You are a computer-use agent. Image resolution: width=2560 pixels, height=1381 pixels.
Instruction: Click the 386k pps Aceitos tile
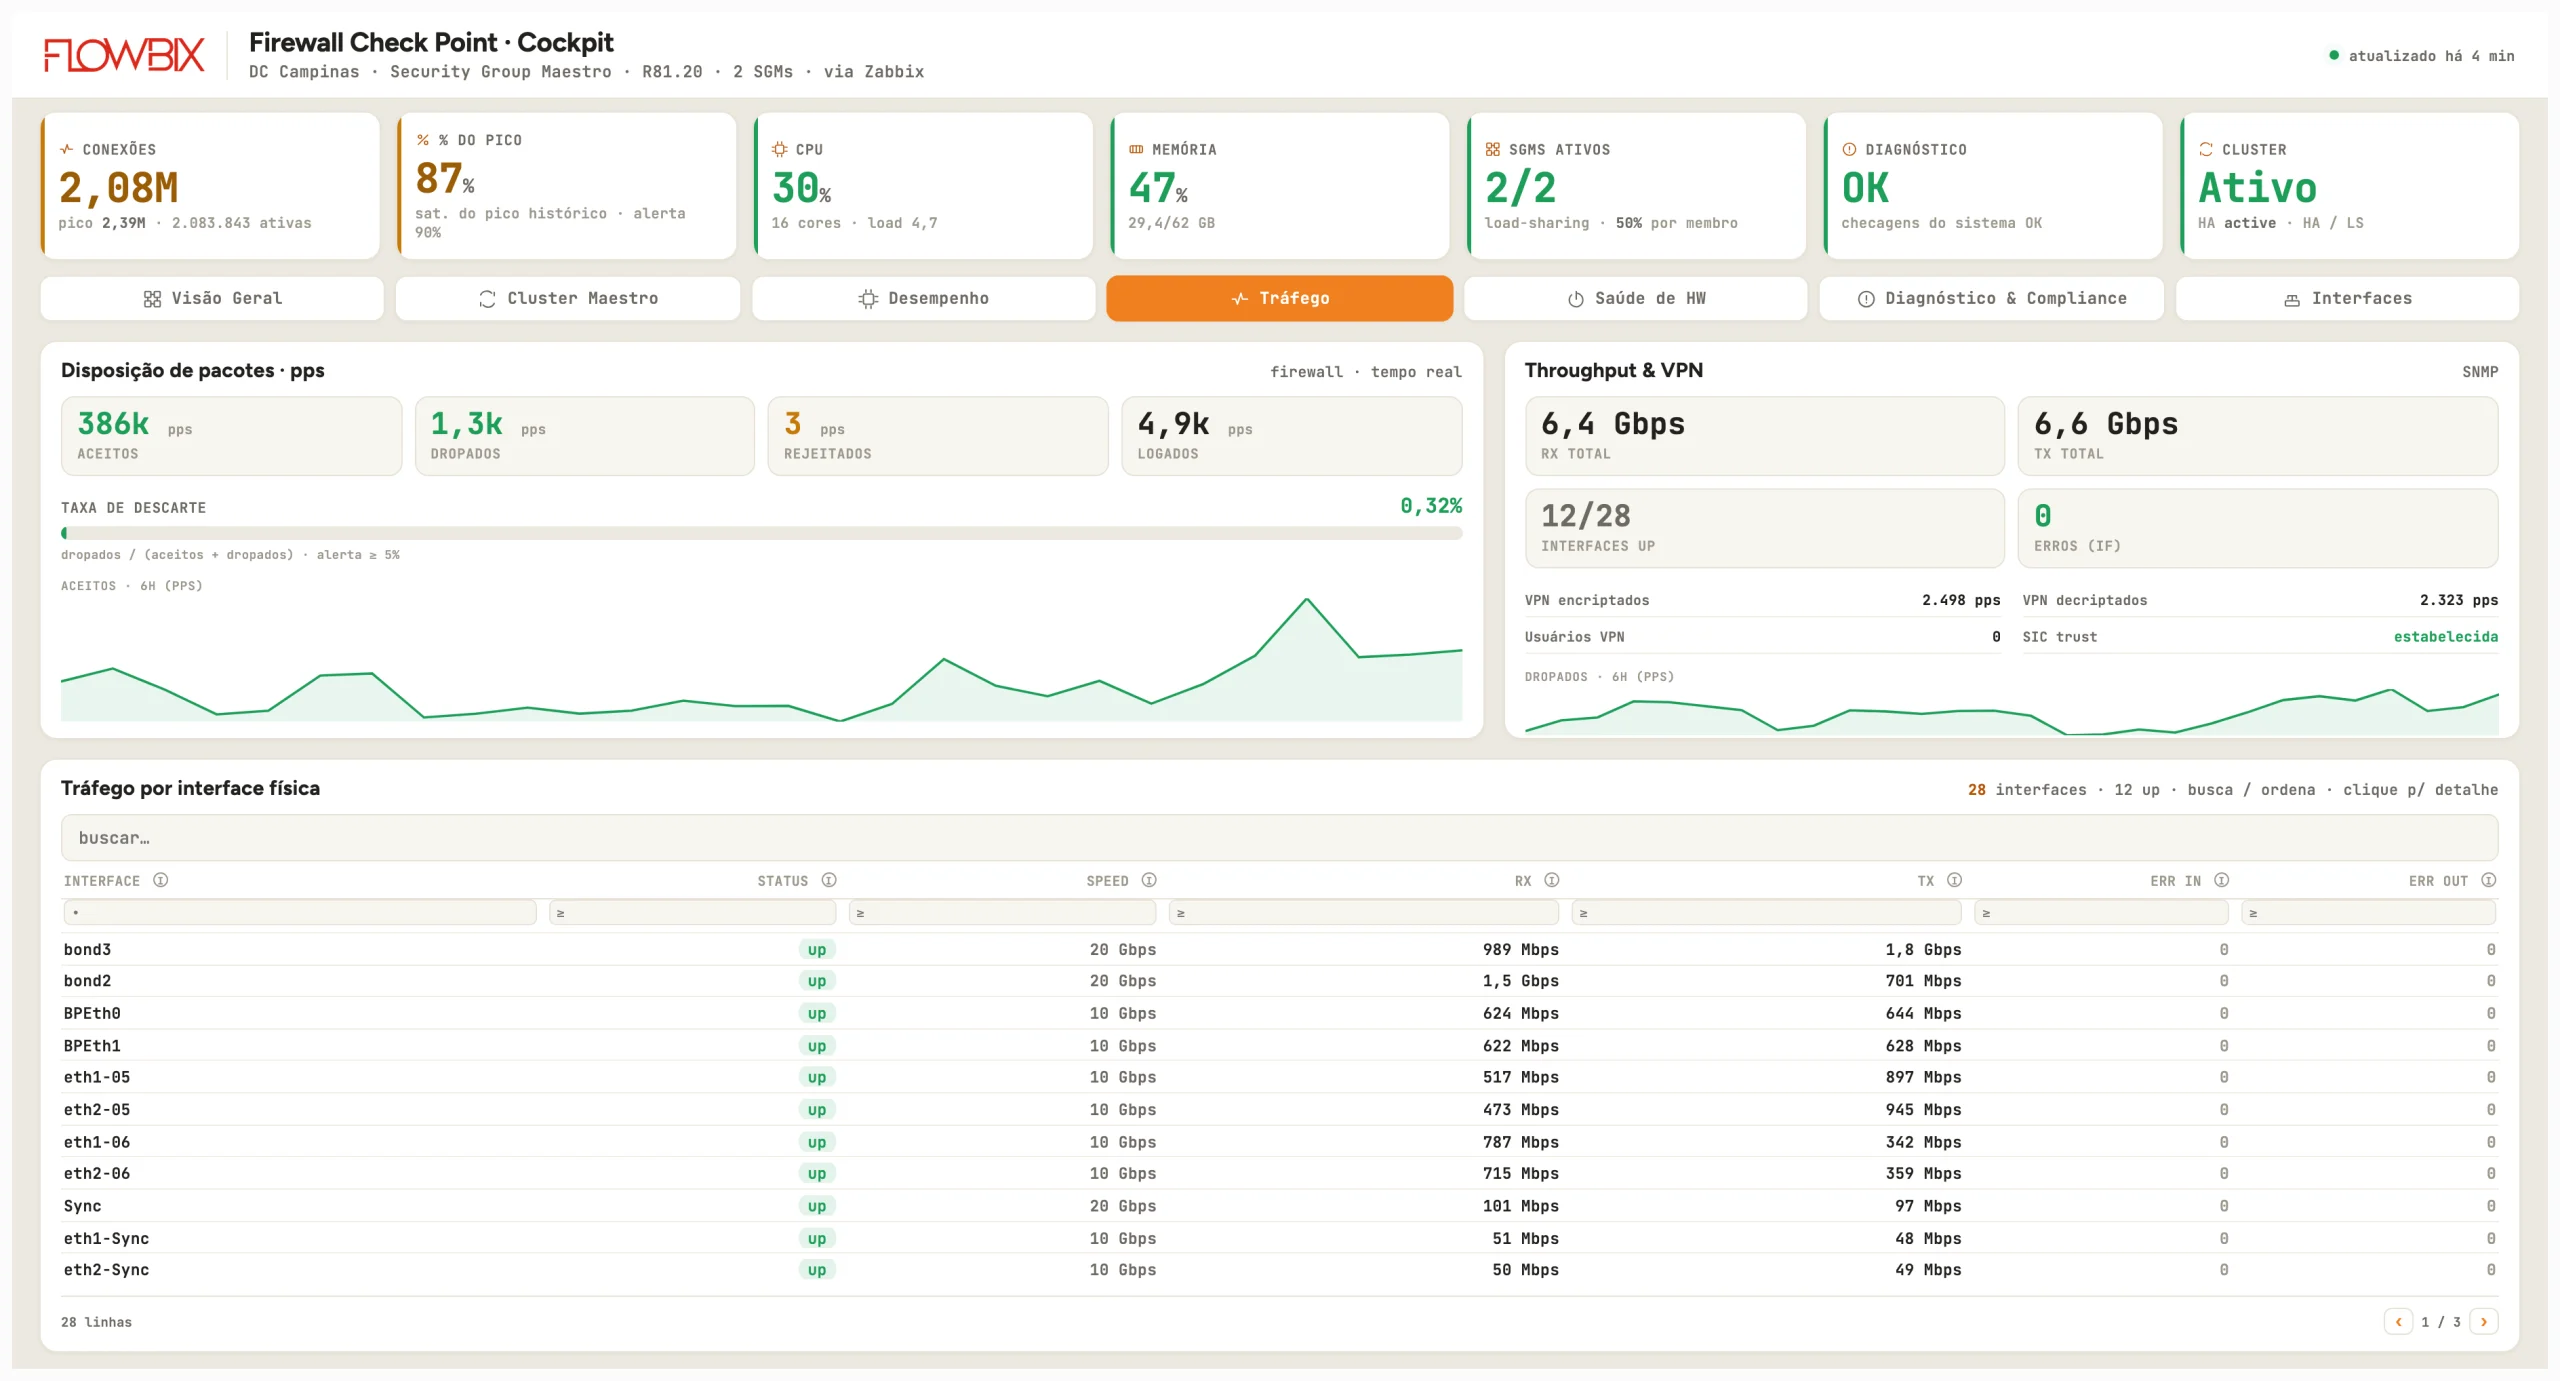231,436
